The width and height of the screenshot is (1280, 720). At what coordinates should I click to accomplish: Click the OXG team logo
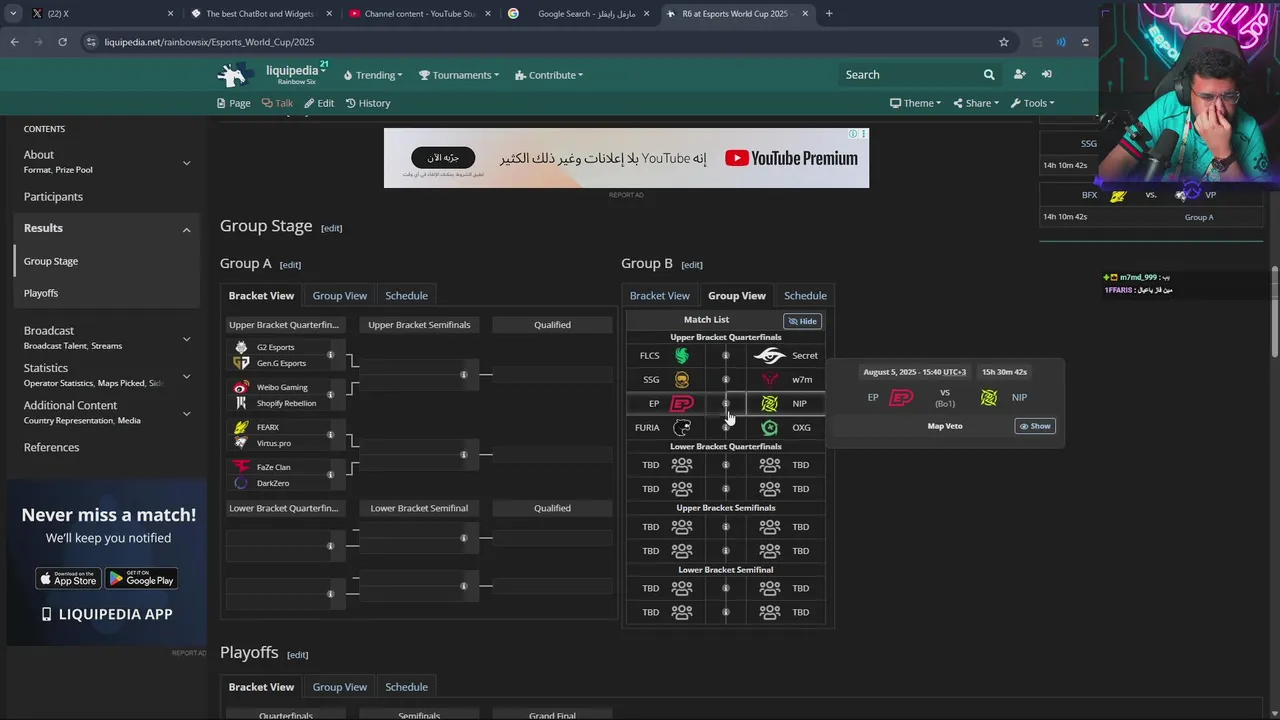coord(769,427)
